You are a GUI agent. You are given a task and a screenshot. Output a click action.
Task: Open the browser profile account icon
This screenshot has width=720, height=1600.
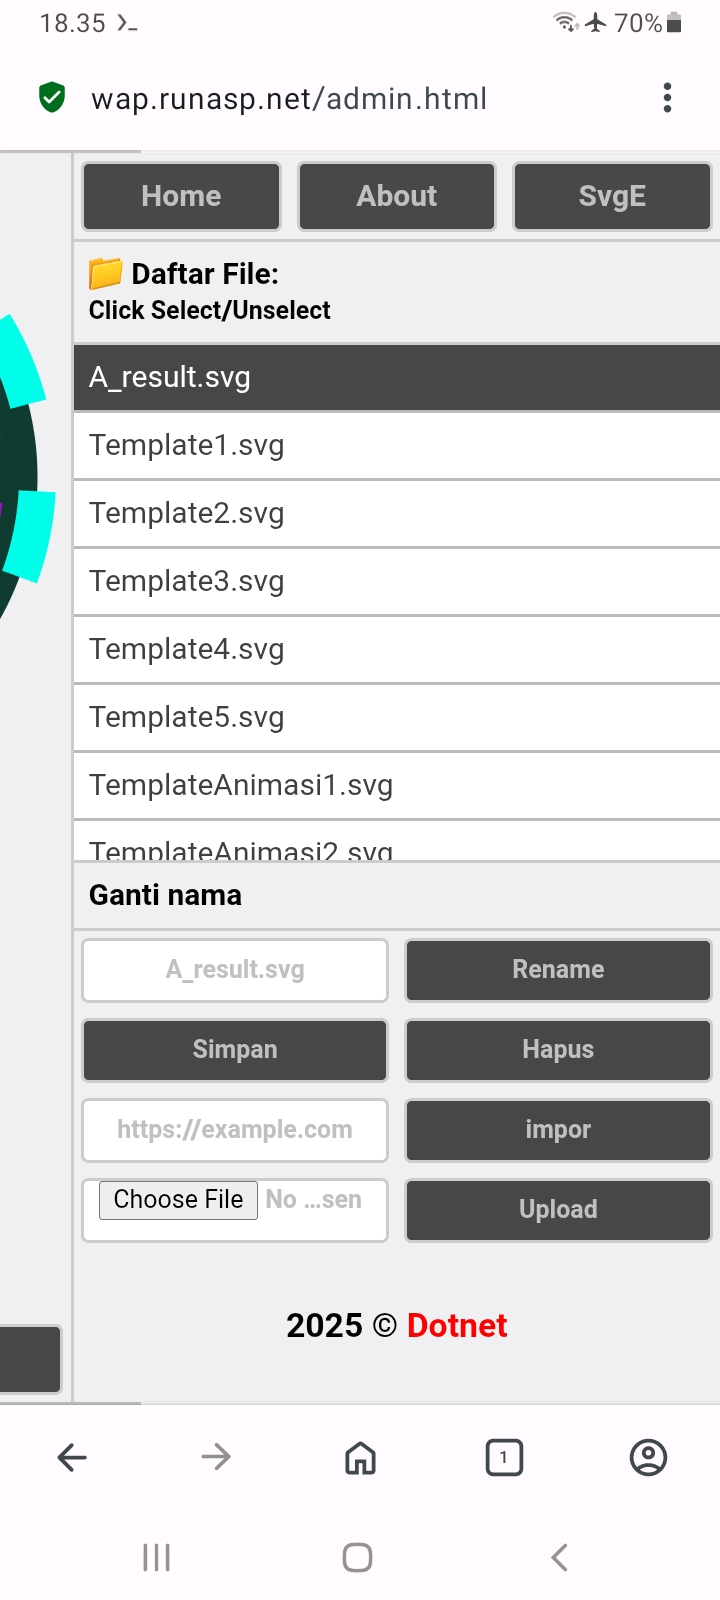click(648, 1457)
